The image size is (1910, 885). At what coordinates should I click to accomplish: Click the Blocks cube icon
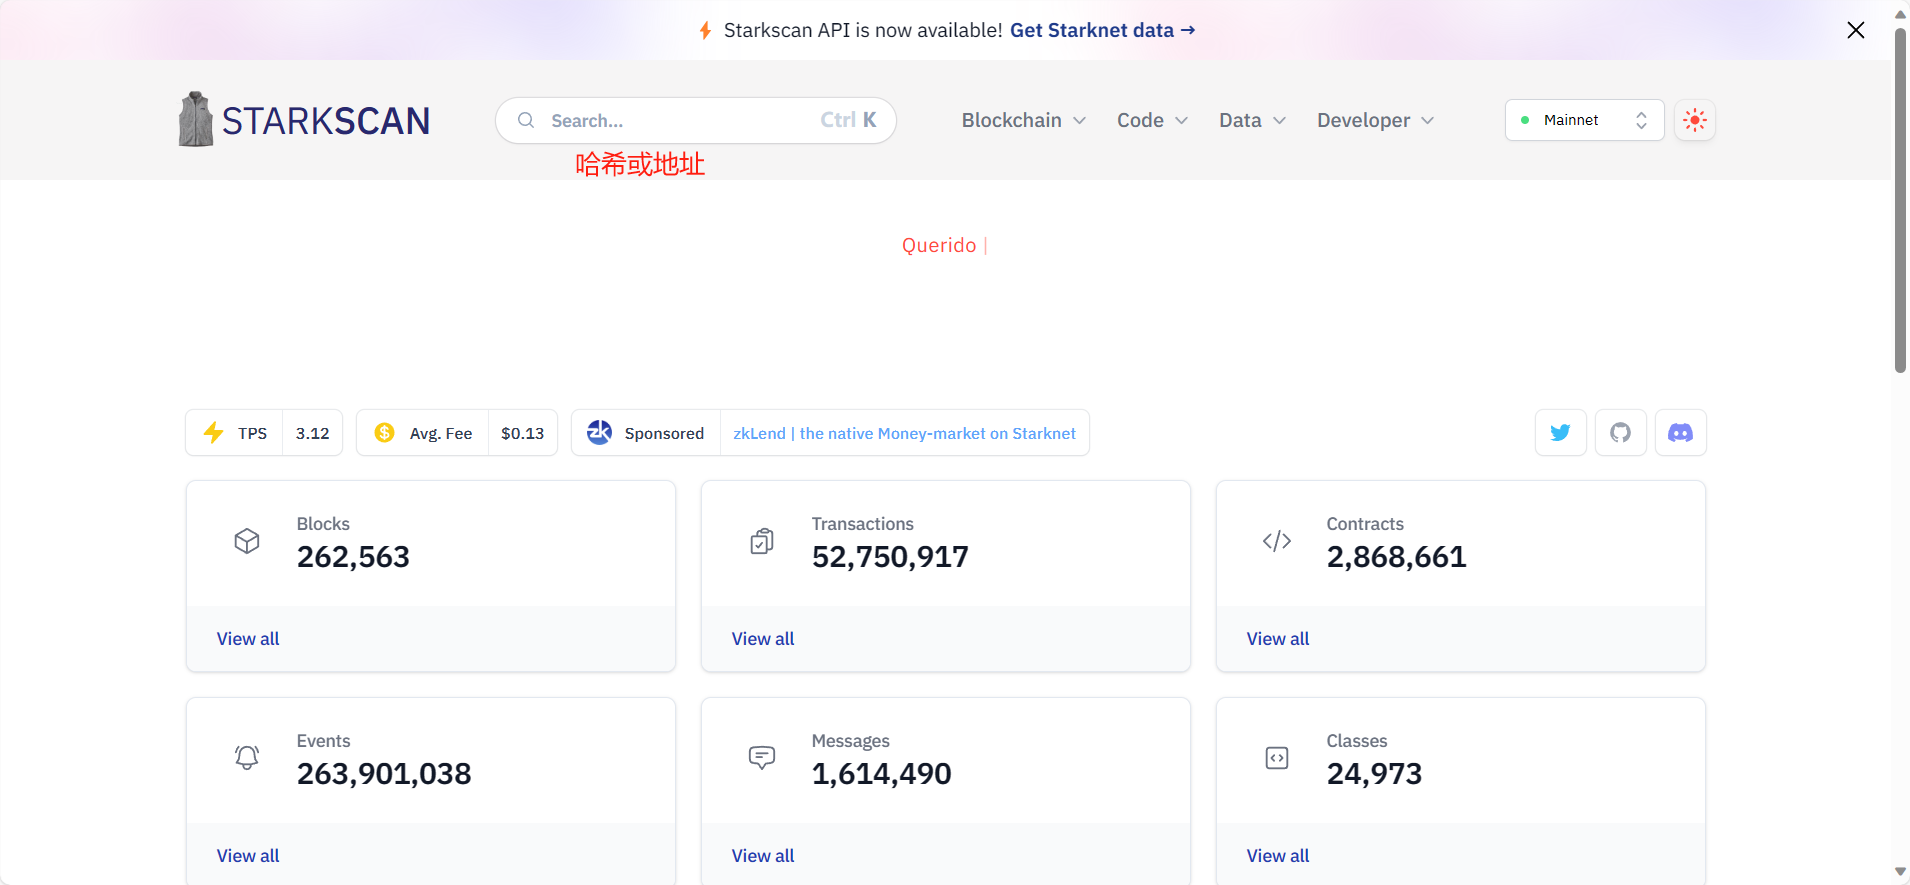[x=247, y=541]
